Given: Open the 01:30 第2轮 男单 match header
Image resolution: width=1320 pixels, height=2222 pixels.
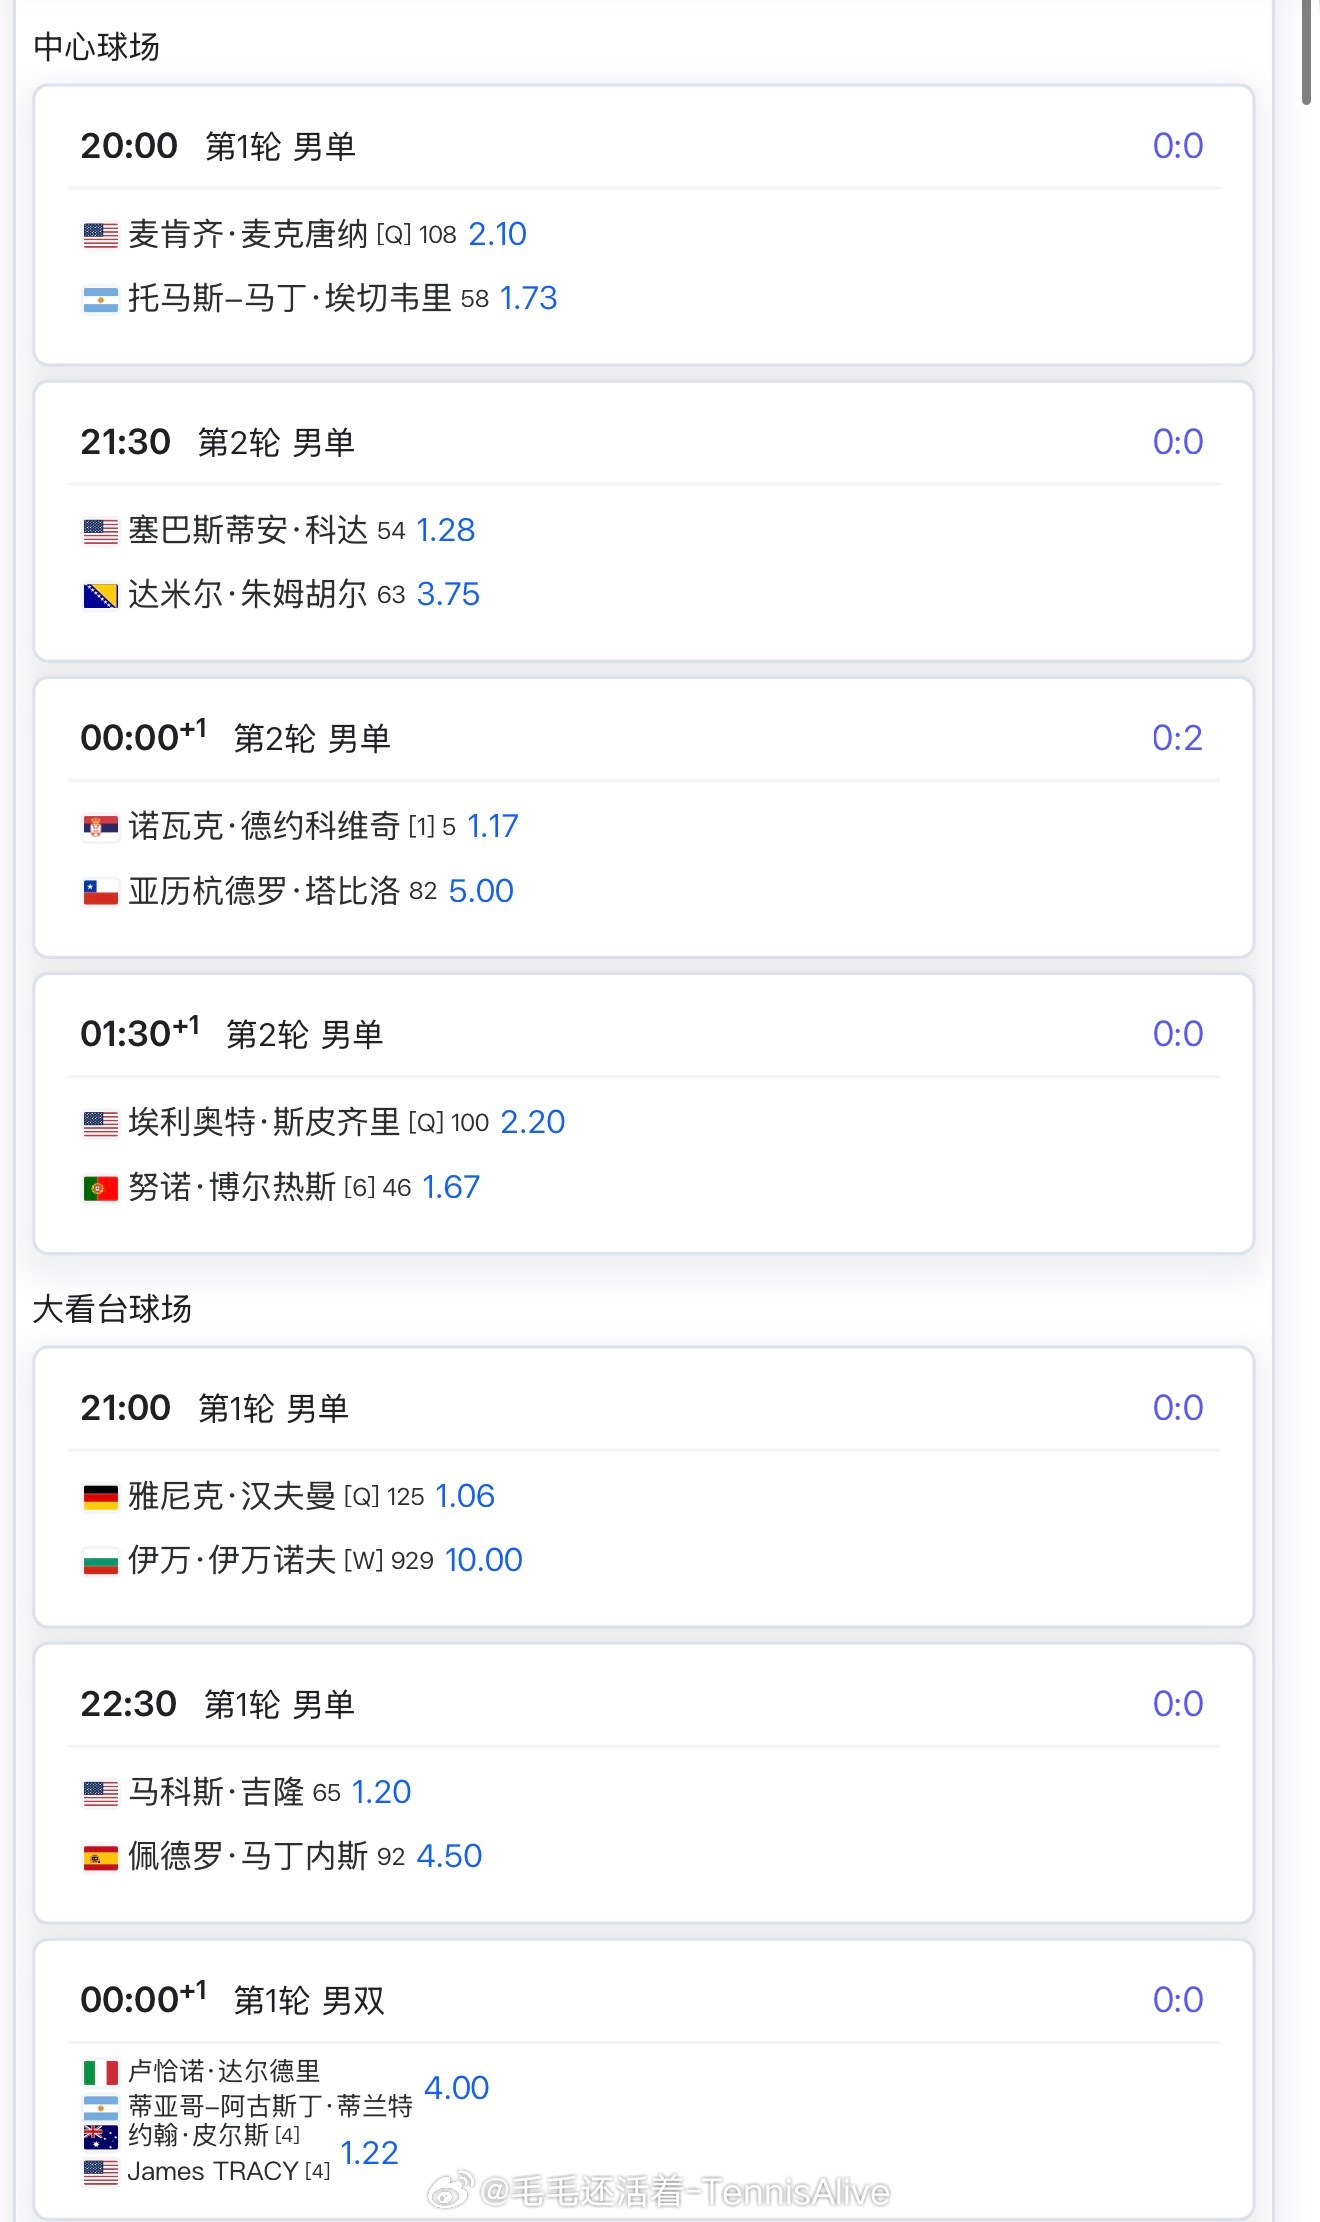Looking at the screenshot, I should click(x=644, y=1034).
